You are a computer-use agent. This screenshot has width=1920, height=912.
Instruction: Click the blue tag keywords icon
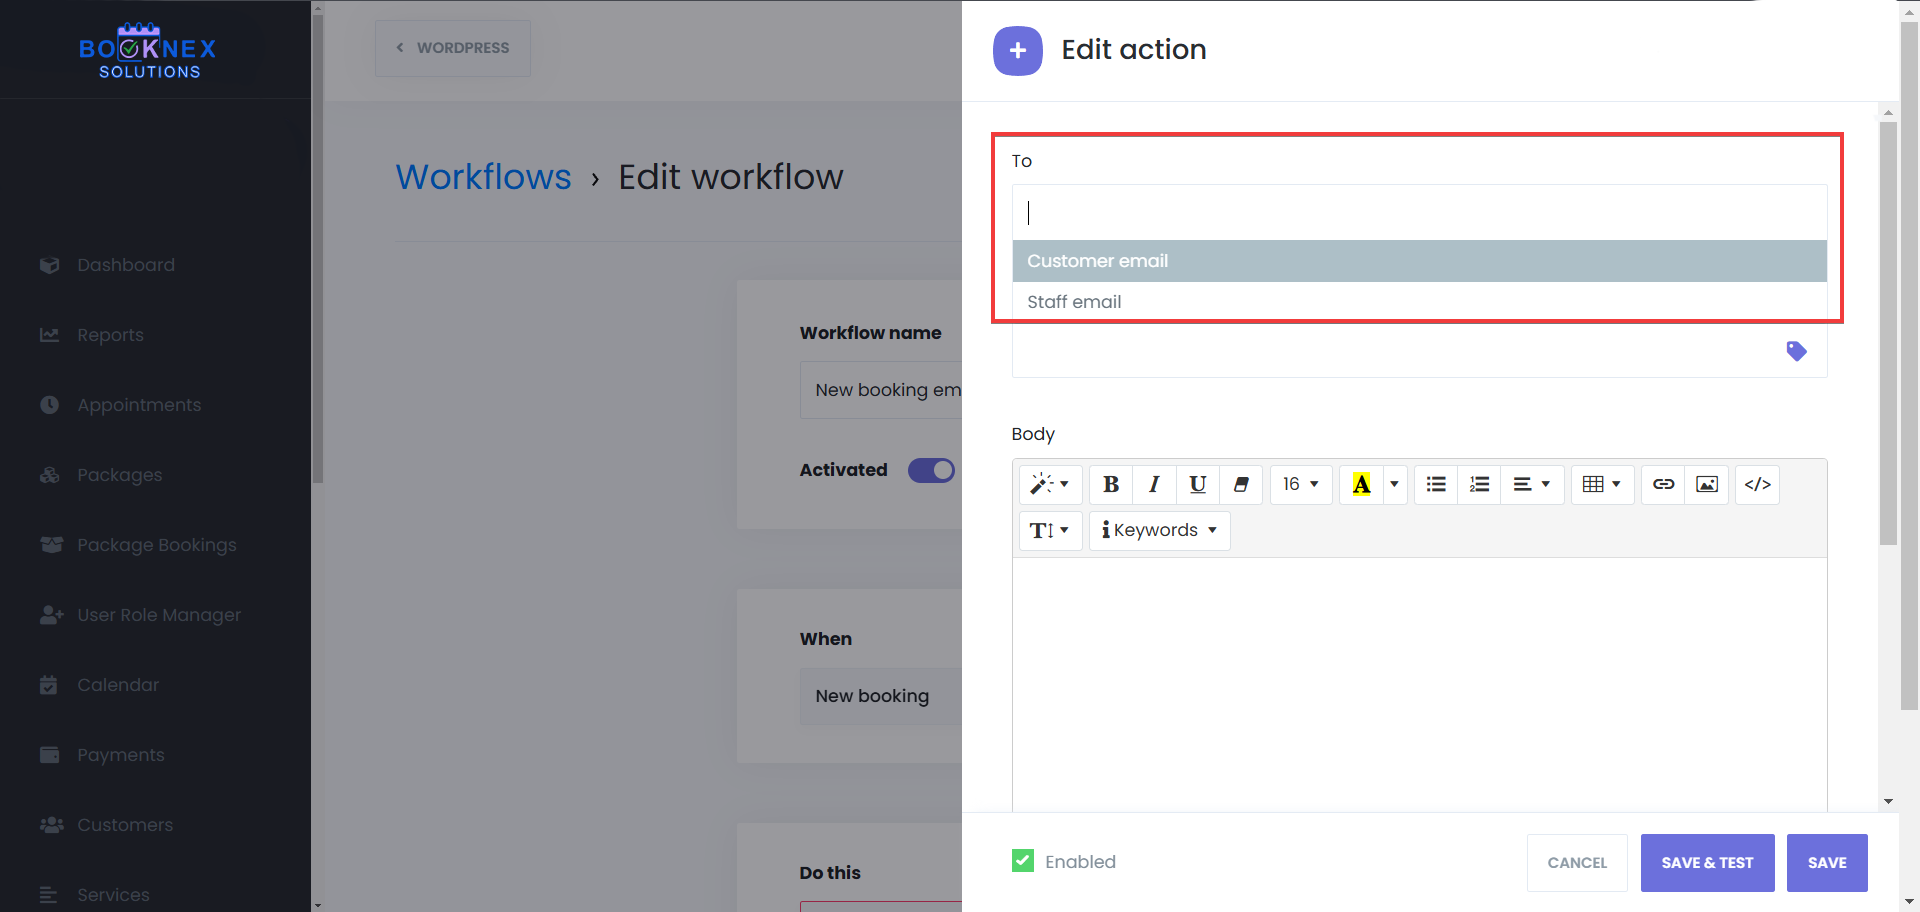tap(1796, 351)
